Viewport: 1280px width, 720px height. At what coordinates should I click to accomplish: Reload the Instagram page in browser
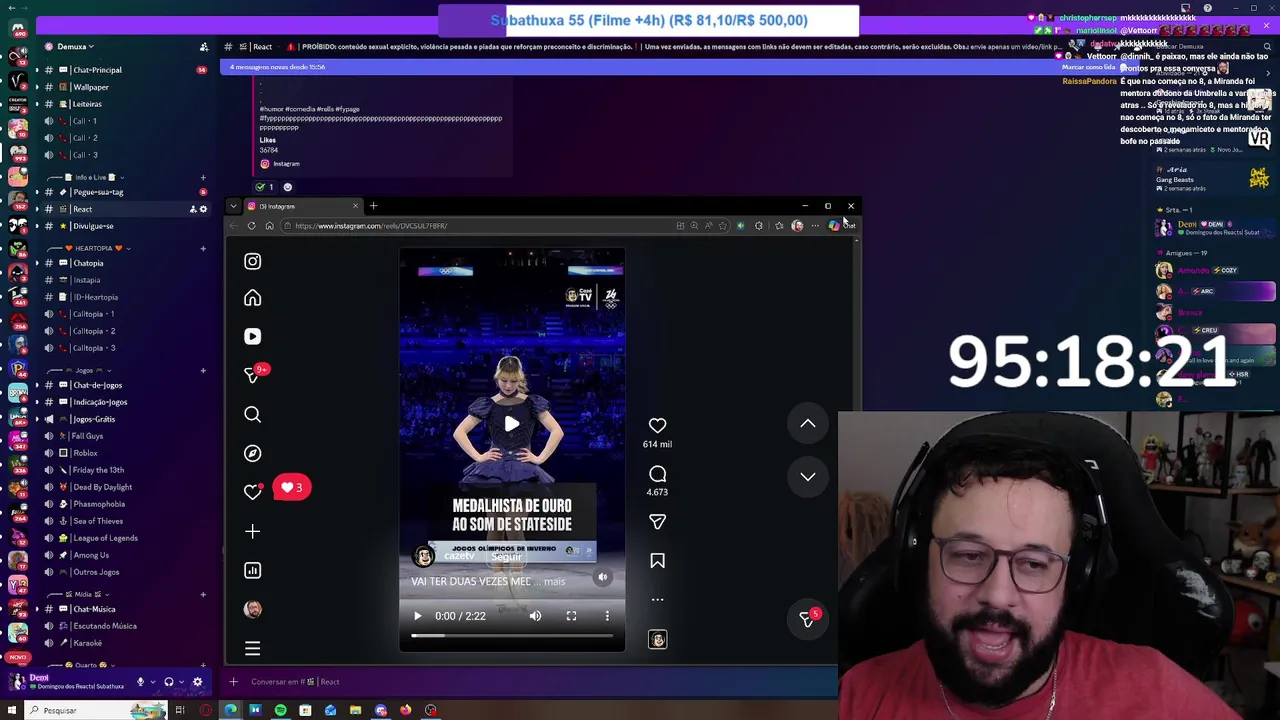(251, 226)
